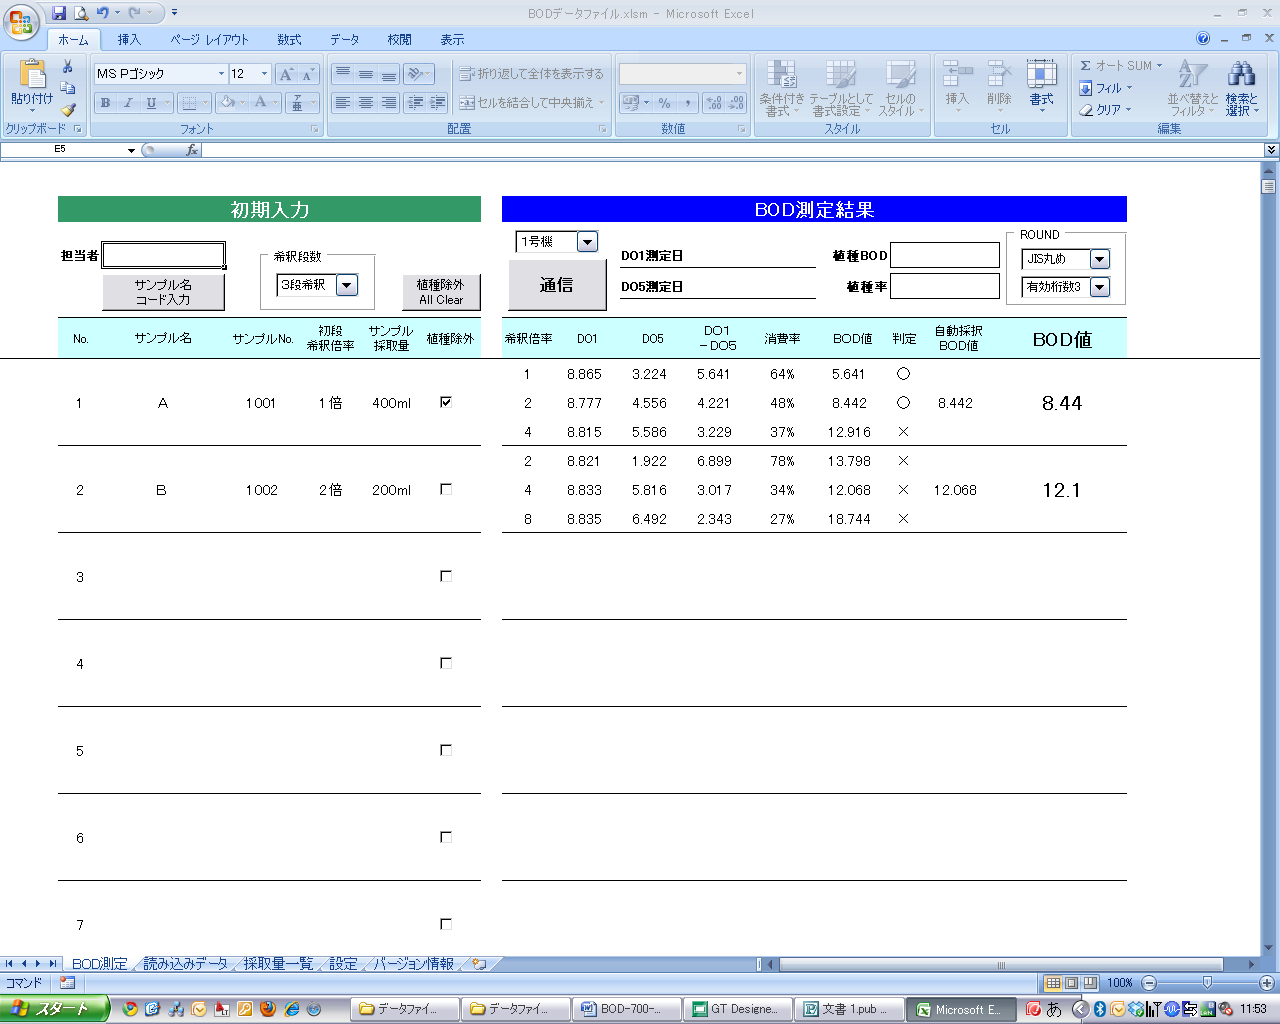Toggle Italic formatting
This screenshot has width=1280, height=1024.
coord(128,103)
